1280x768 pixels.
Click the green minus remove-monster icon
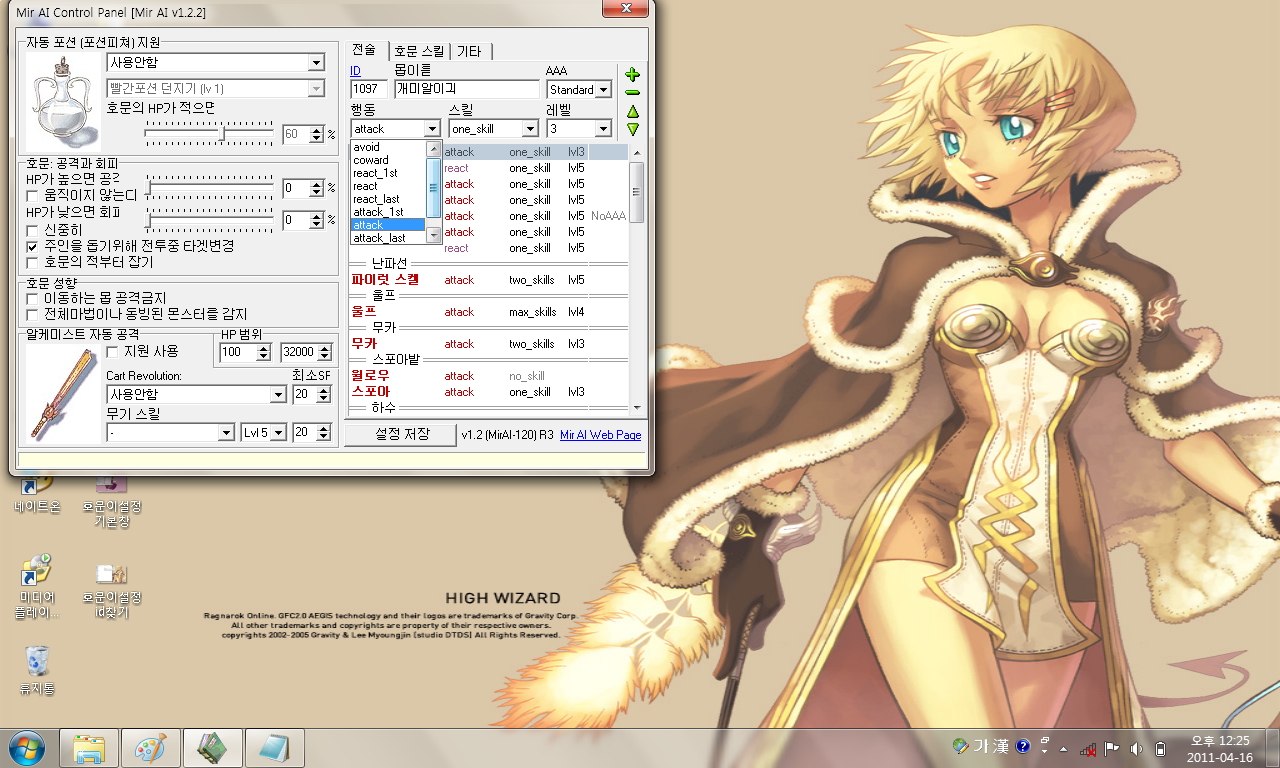tap(632, 92)
